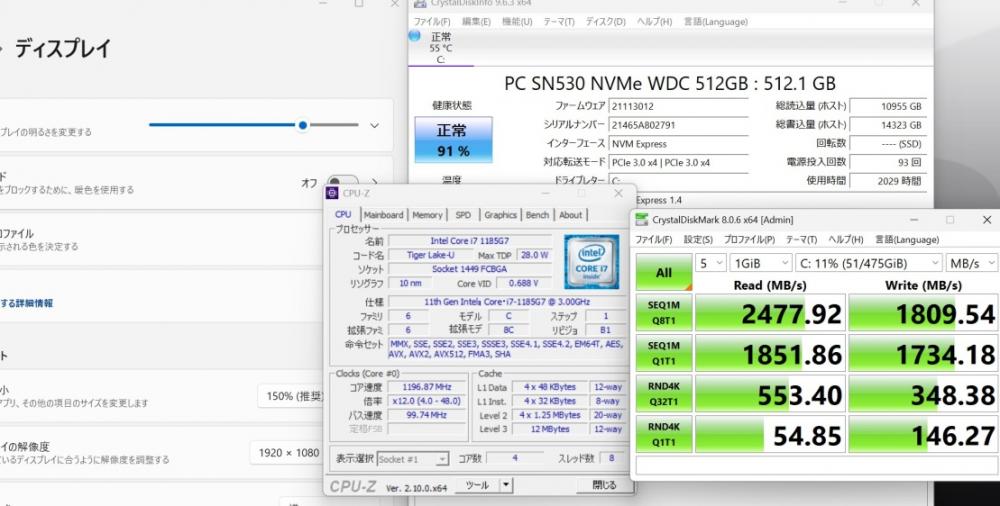Open the test count dropdown showing 5

coord(710,263)
